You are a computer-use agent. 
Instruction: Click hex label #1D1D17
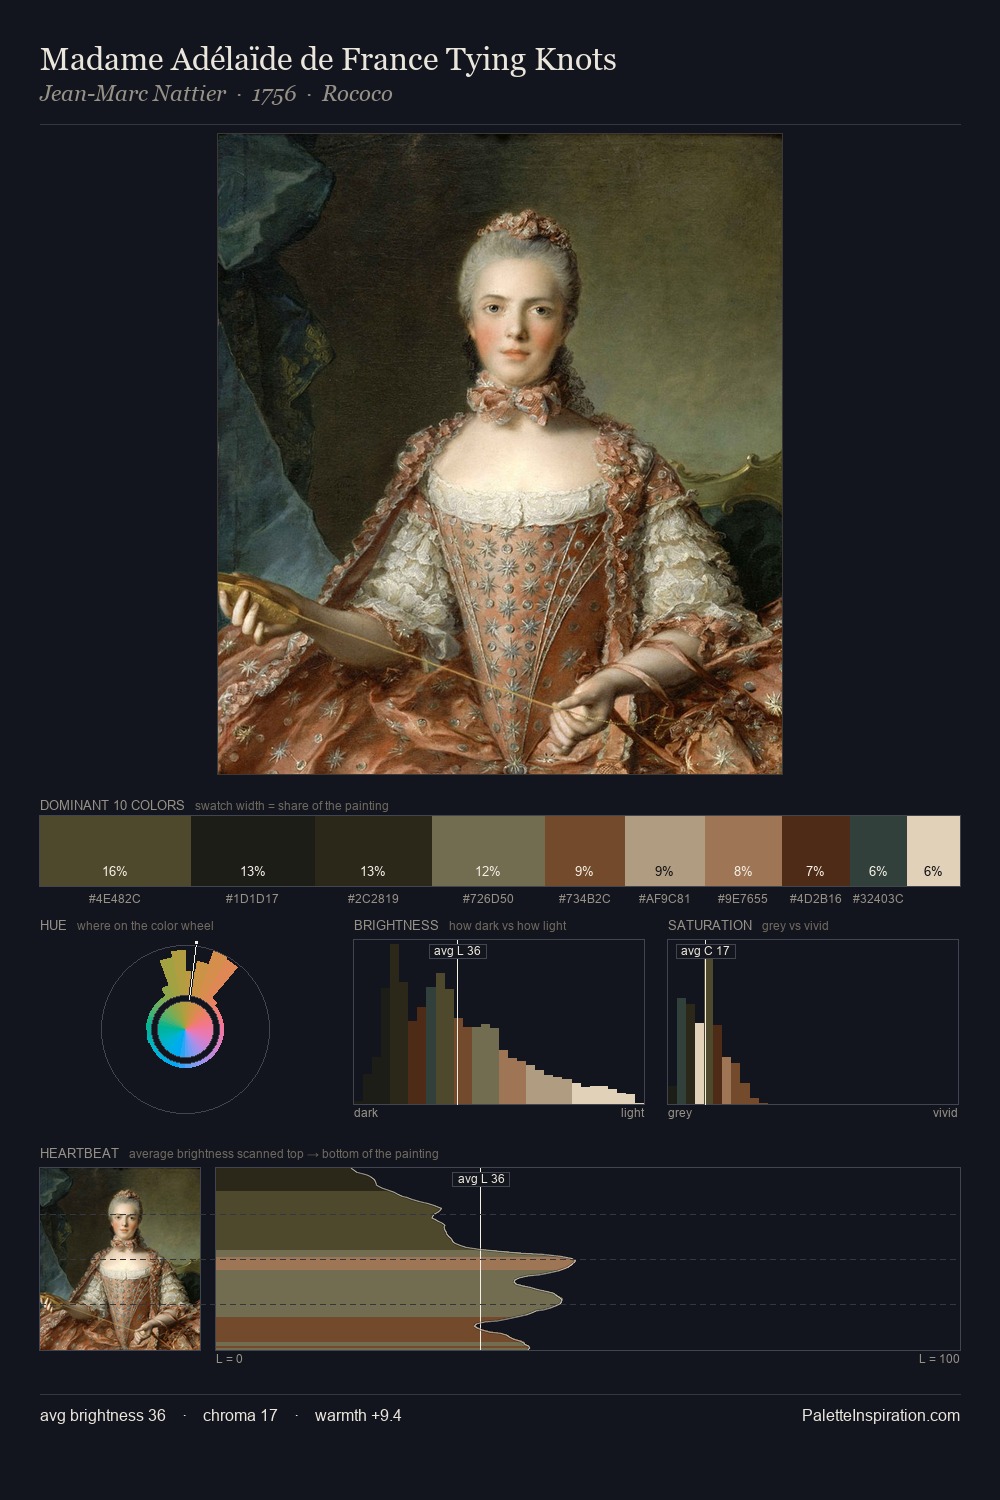253,899
